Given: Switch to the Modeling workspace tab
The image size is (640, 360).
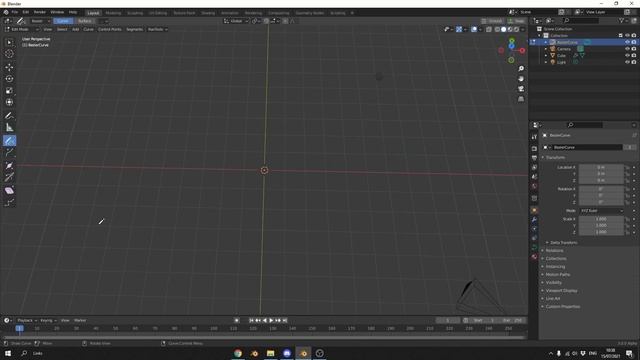Looking at the screenshot, I should [x=113, y=13].
